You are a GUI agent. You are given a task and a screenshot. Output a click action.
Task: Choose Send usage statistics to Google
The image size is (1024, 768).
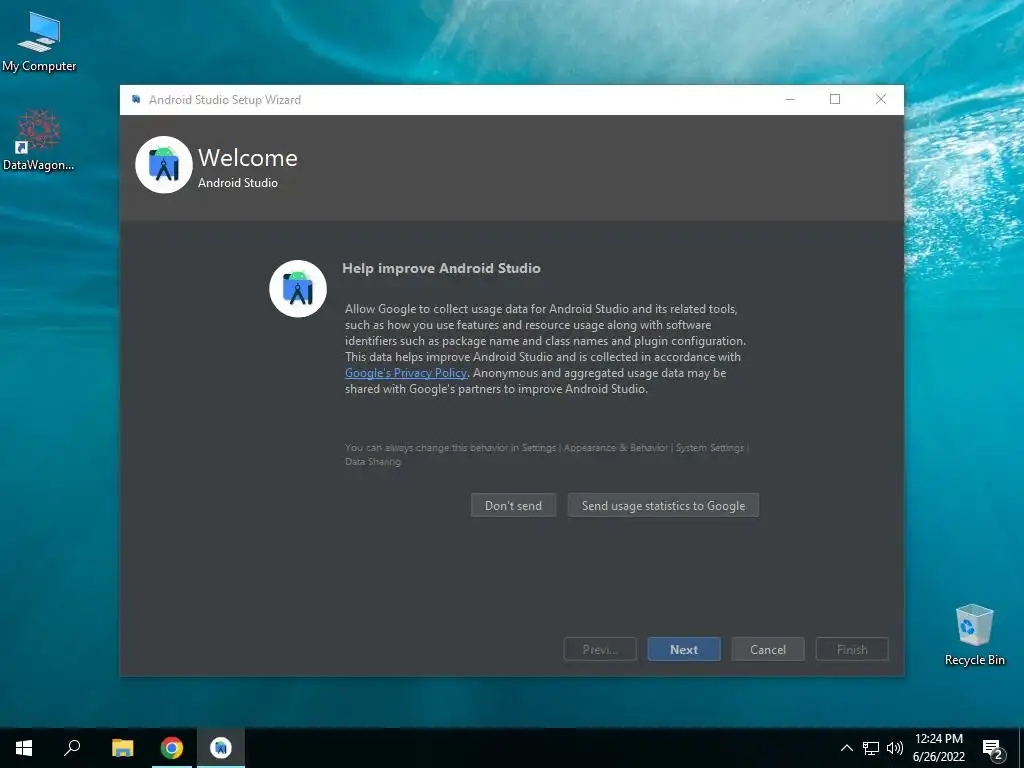coord(663,505)
